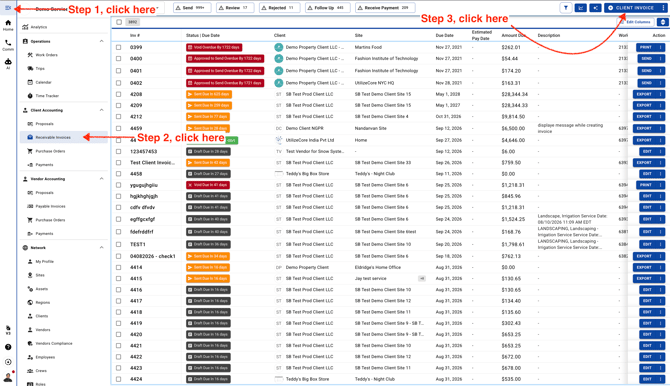The height and width of the screenshot is (386, 670).
Task: Open Payable Invoices under Vendor Accounting
Action: point(50,206)
